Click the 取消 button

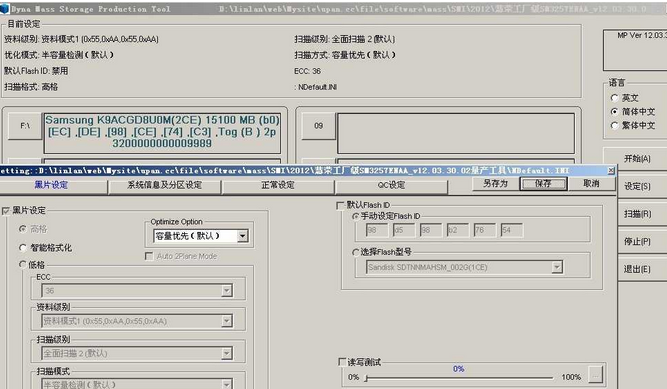[x=591, y=183]
